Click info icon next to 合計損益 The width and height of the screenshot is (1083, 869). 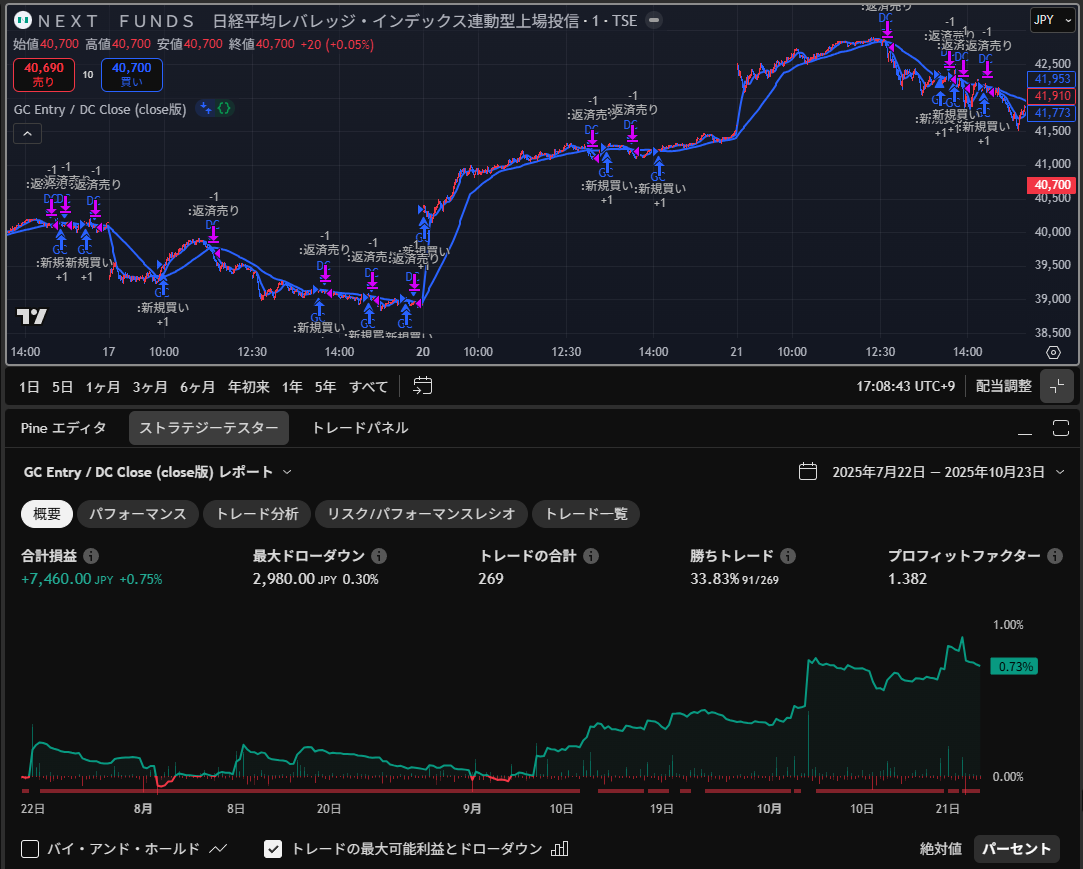tap(91, 556)
